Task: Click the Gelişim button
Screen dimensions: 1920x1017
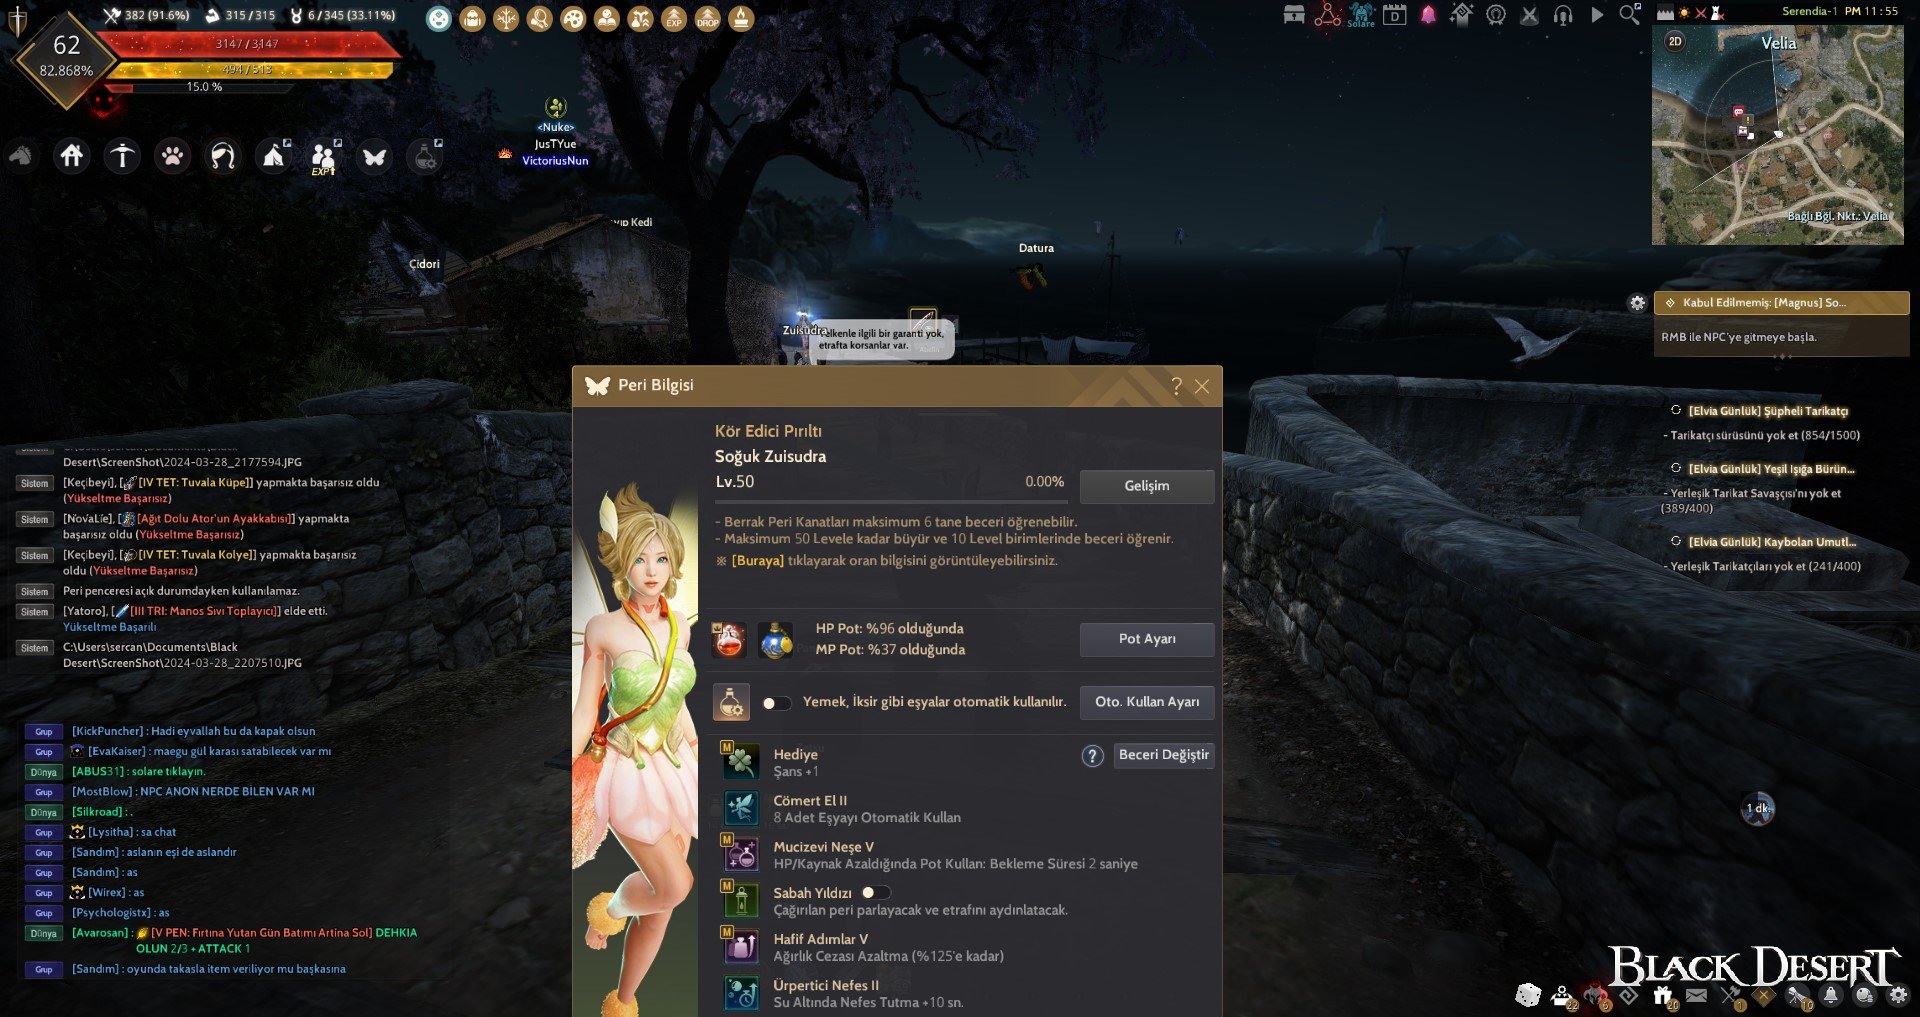Action: 1147,486
